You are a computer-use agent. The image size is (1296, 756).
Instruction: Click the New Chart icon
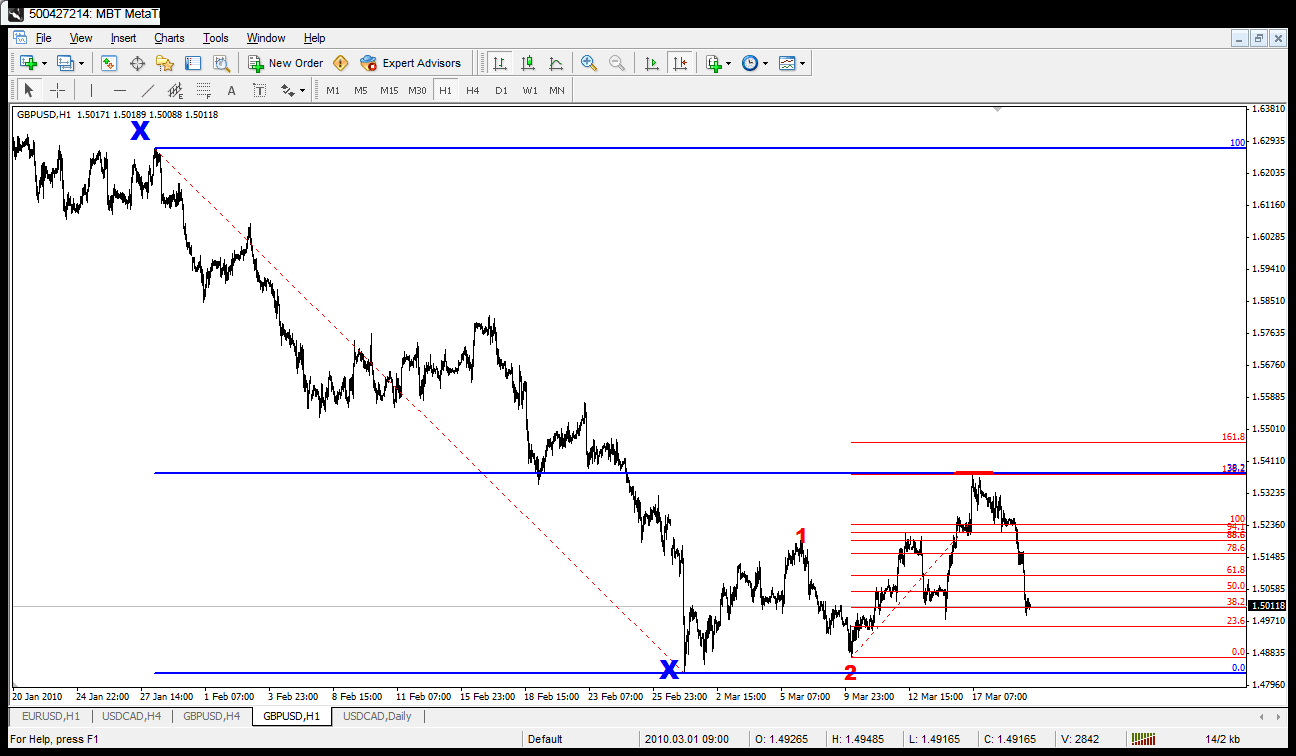(27, 63)
